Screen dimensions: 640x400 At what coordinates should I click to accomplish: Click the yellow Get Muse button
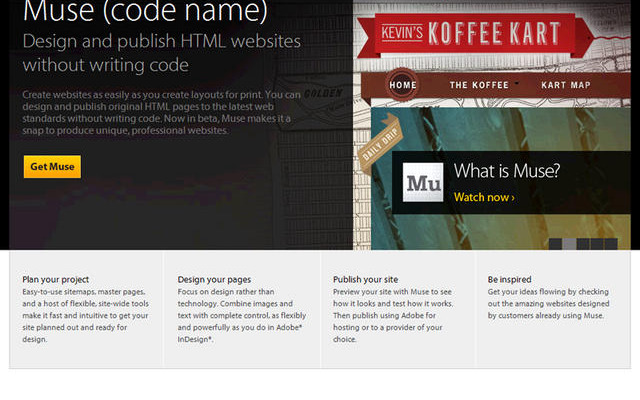[52, 167]
